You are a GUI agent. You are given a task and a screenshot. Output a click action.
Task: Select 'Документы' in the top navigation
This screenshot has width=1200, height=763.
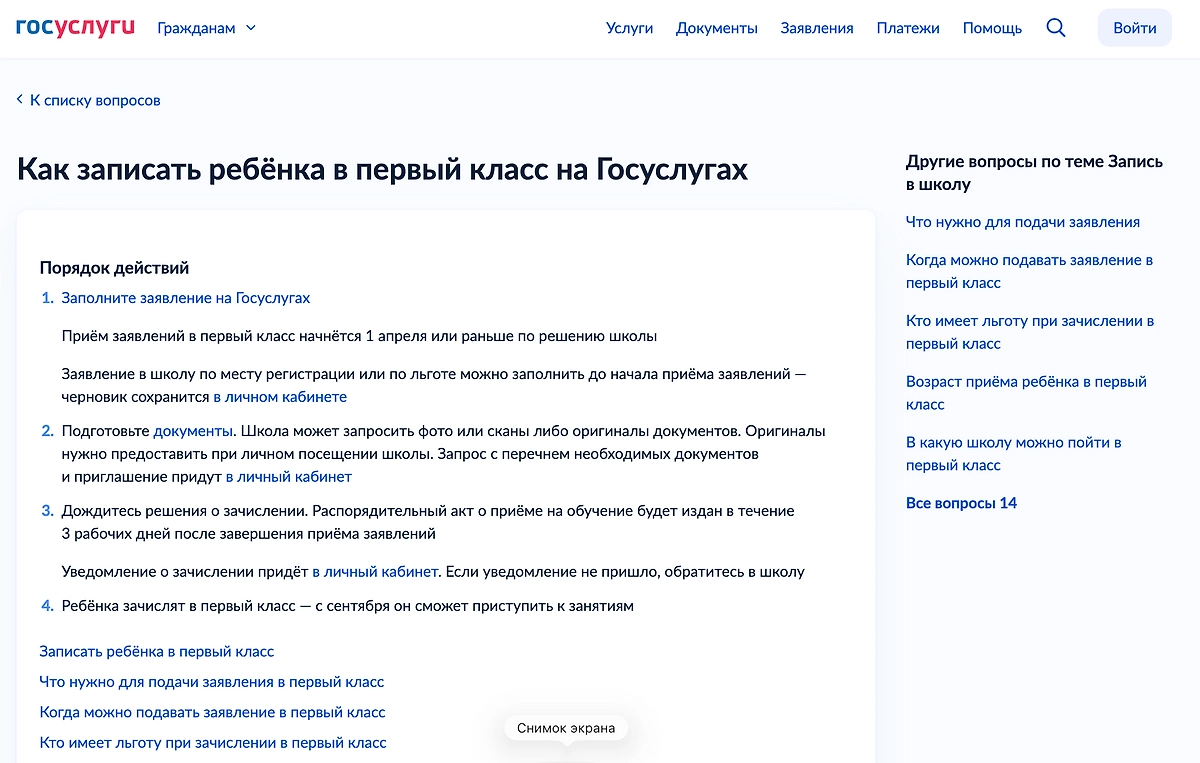coord(716,28)
